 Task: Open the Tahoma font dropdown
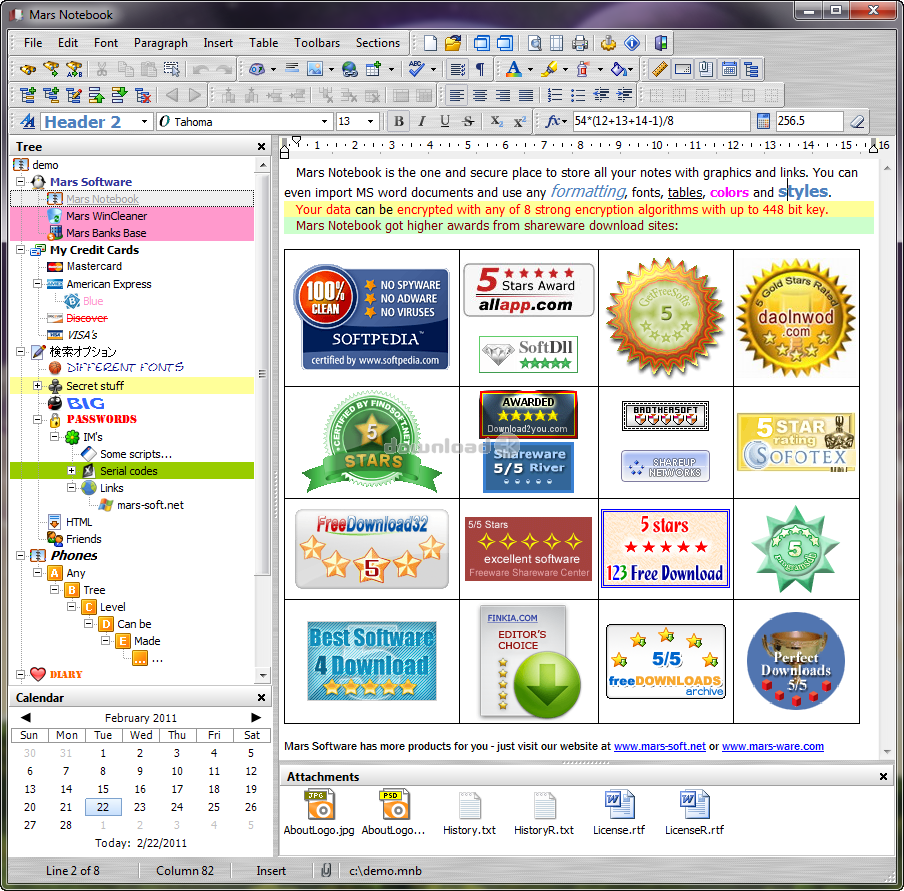pos(324,122)
